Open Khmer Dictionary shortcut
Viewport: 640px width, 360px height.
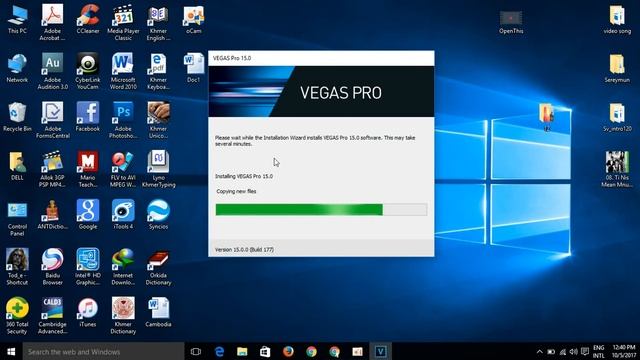123,316
